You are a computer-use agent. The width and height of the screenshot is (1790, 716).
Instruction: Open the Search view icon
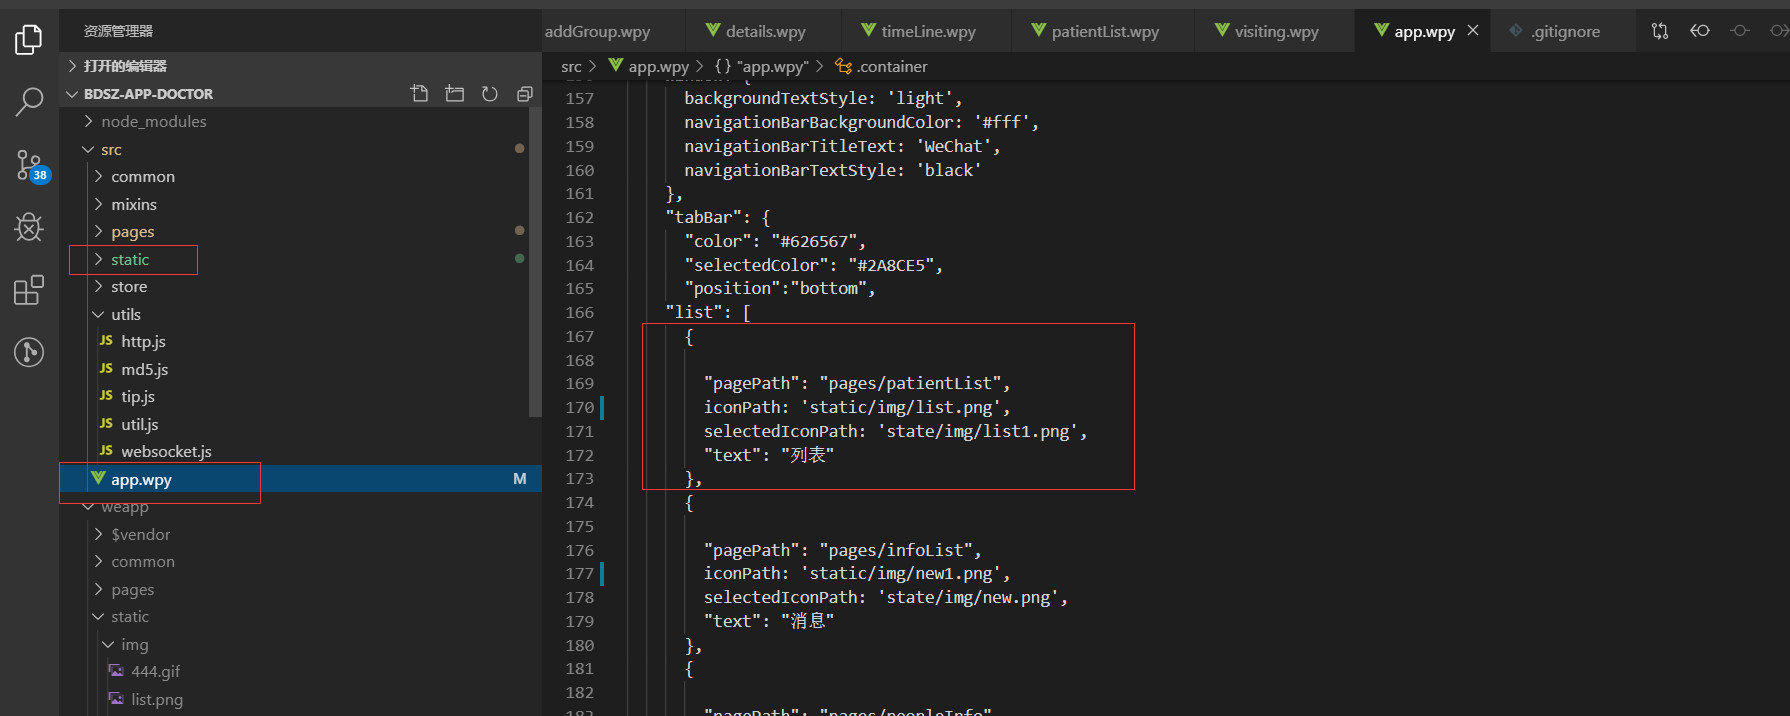pyautogui.click(x=29, y=101)
